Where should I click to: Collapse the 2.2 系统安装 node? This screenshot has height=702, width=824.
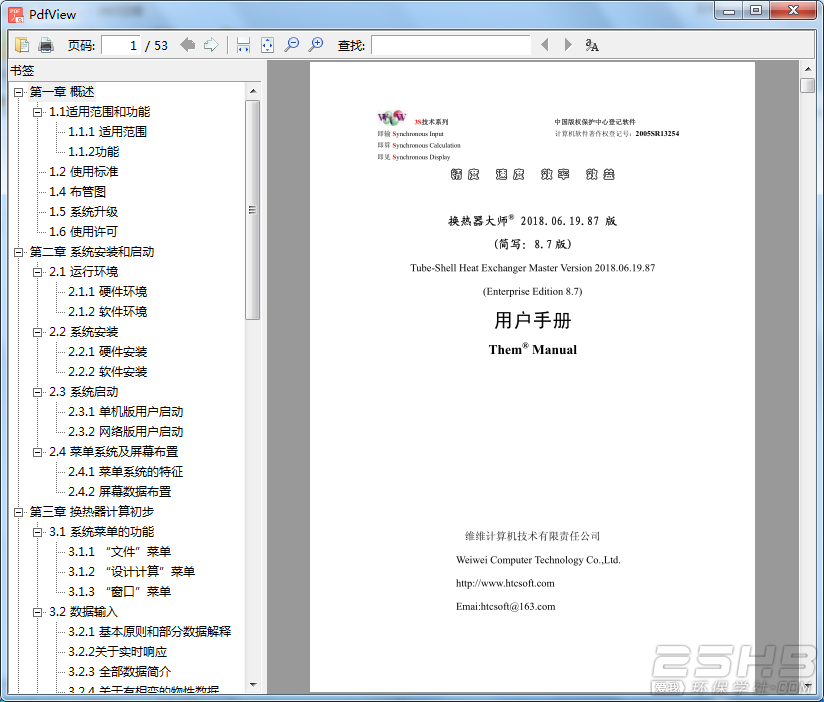click(37, 333)
